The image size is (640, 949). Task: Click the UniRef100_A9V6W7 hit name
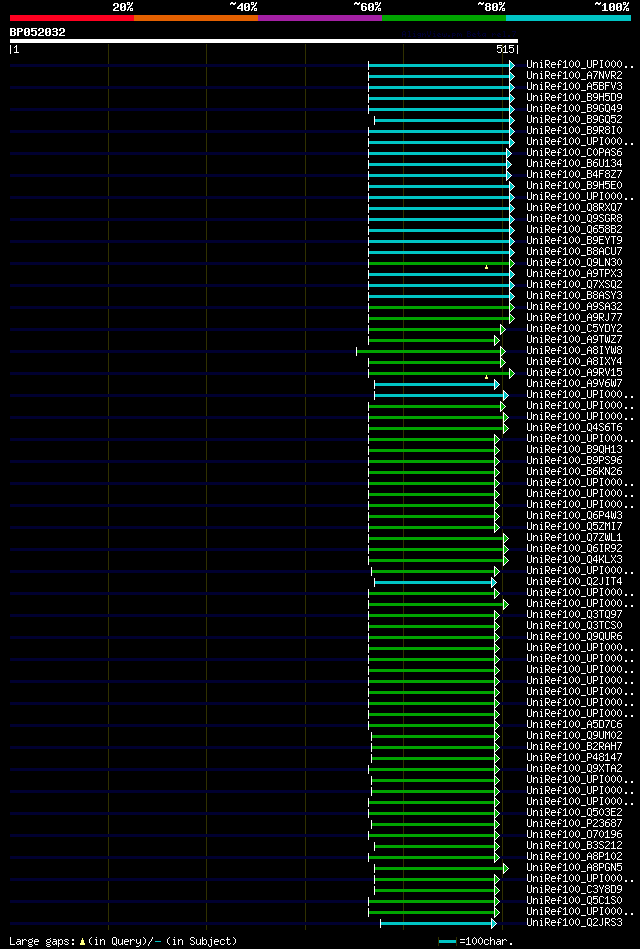574,384
